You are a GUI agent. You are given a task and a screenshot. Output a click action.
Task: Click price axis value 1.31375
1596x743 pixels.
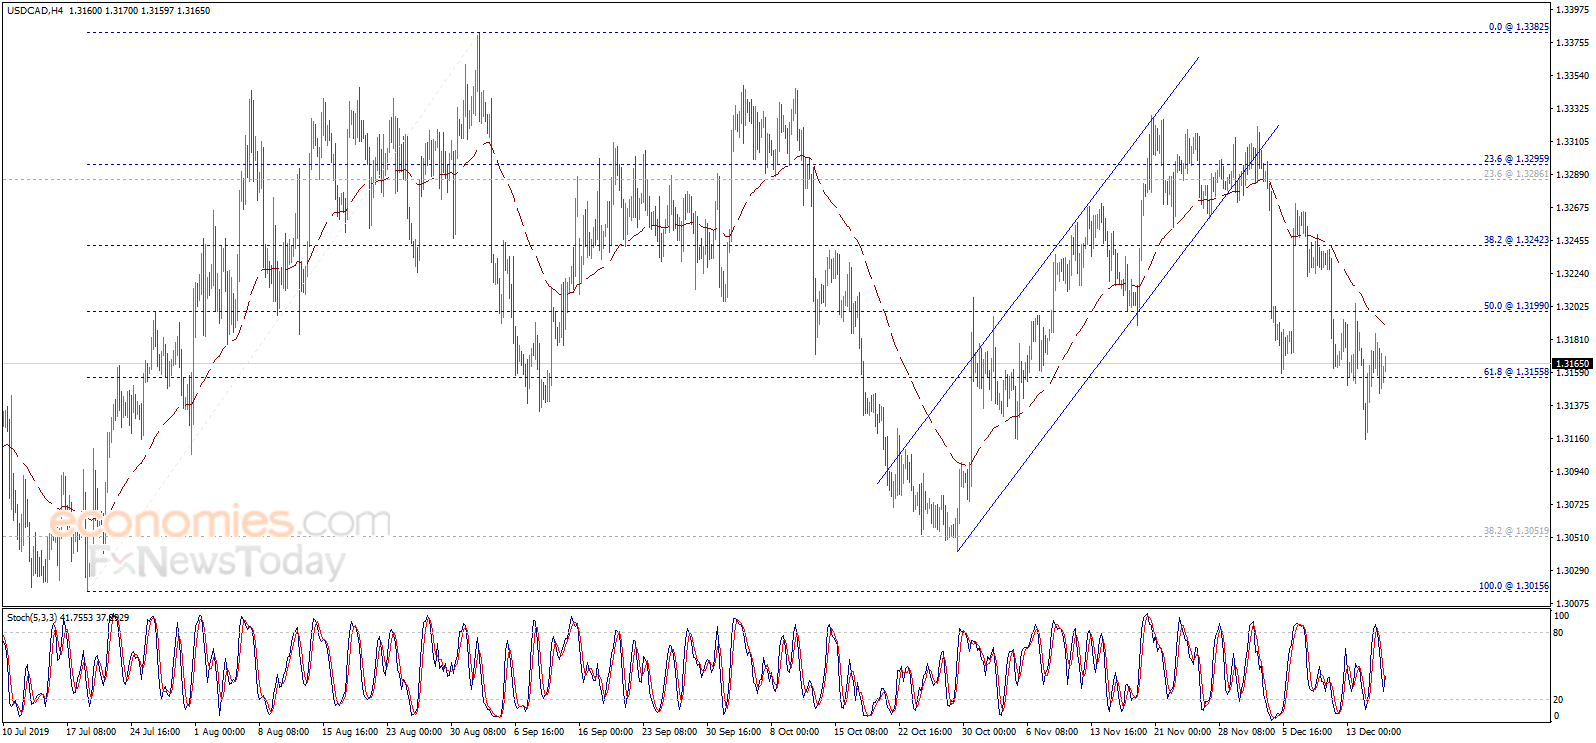[x=1572, y=406]
